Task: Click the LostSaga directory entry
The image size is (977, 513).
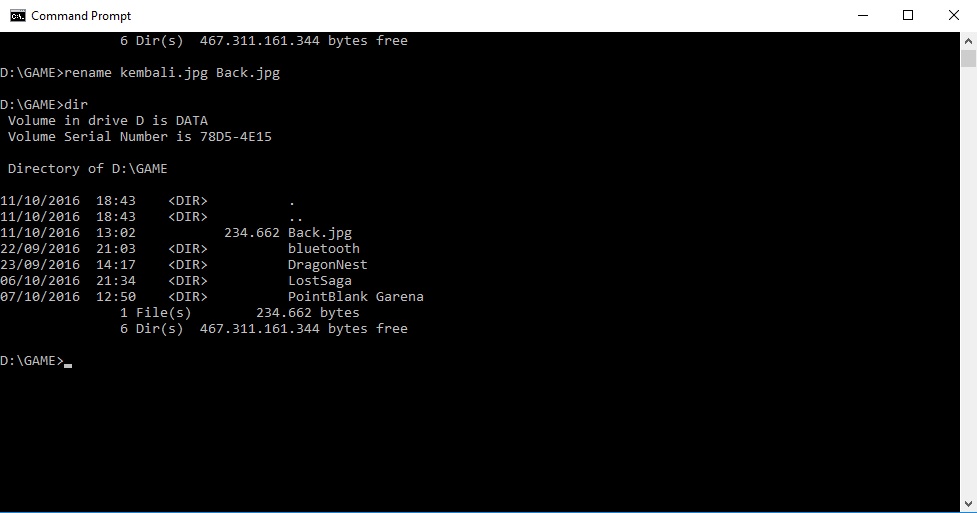Action: 320,281
